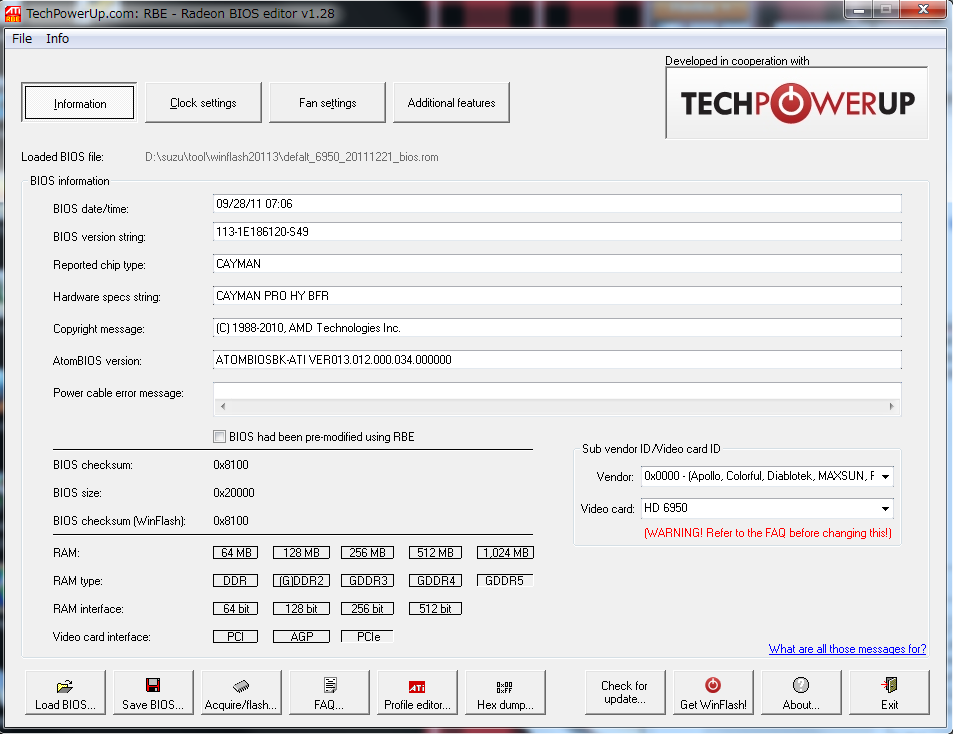The image size is (953, 734).
Task: Select the 512 MB RAM indicator
Action: click(435, 552)
